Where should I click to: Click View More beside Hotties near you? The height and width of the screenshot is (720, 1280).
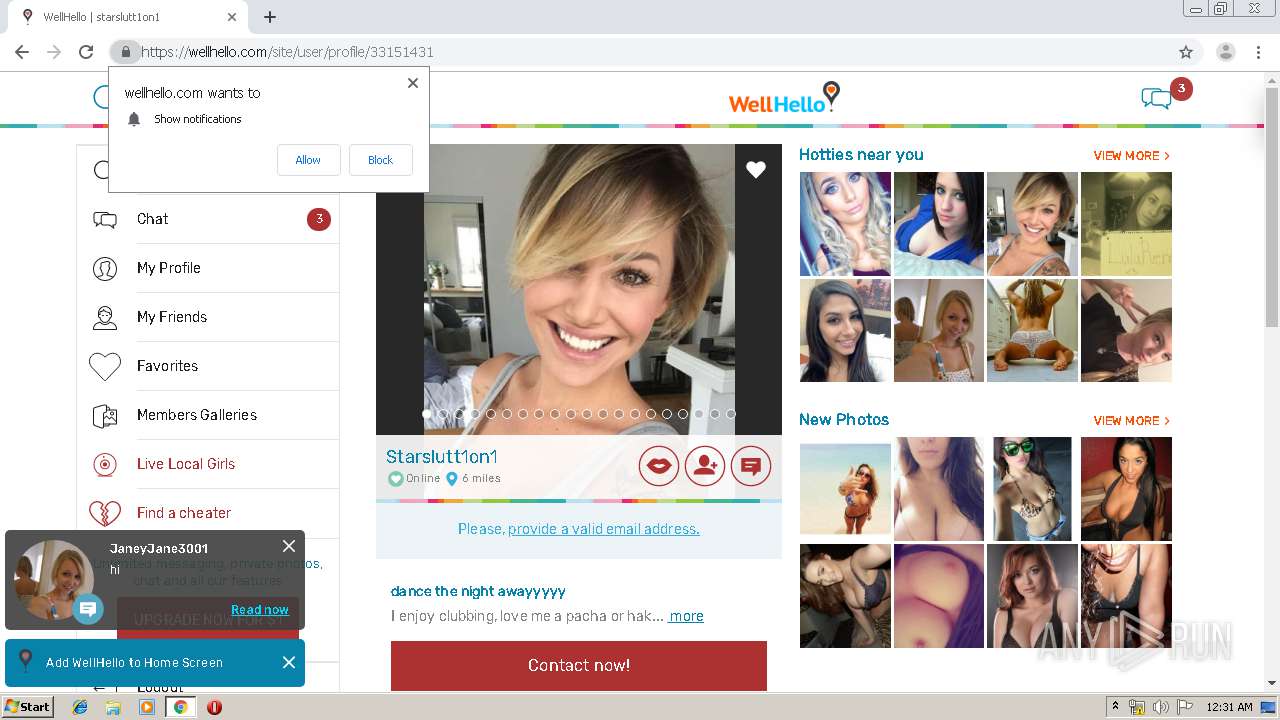[x=1131, y=156]
